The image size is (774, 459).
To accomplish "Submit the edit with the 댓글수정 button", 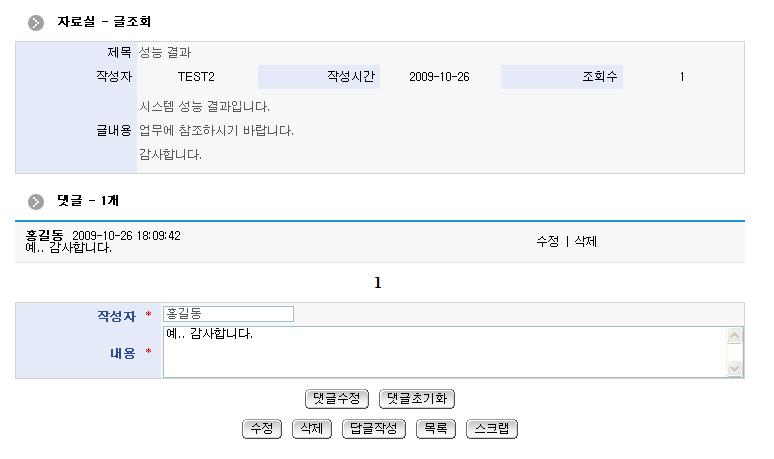I will (338, 399).
